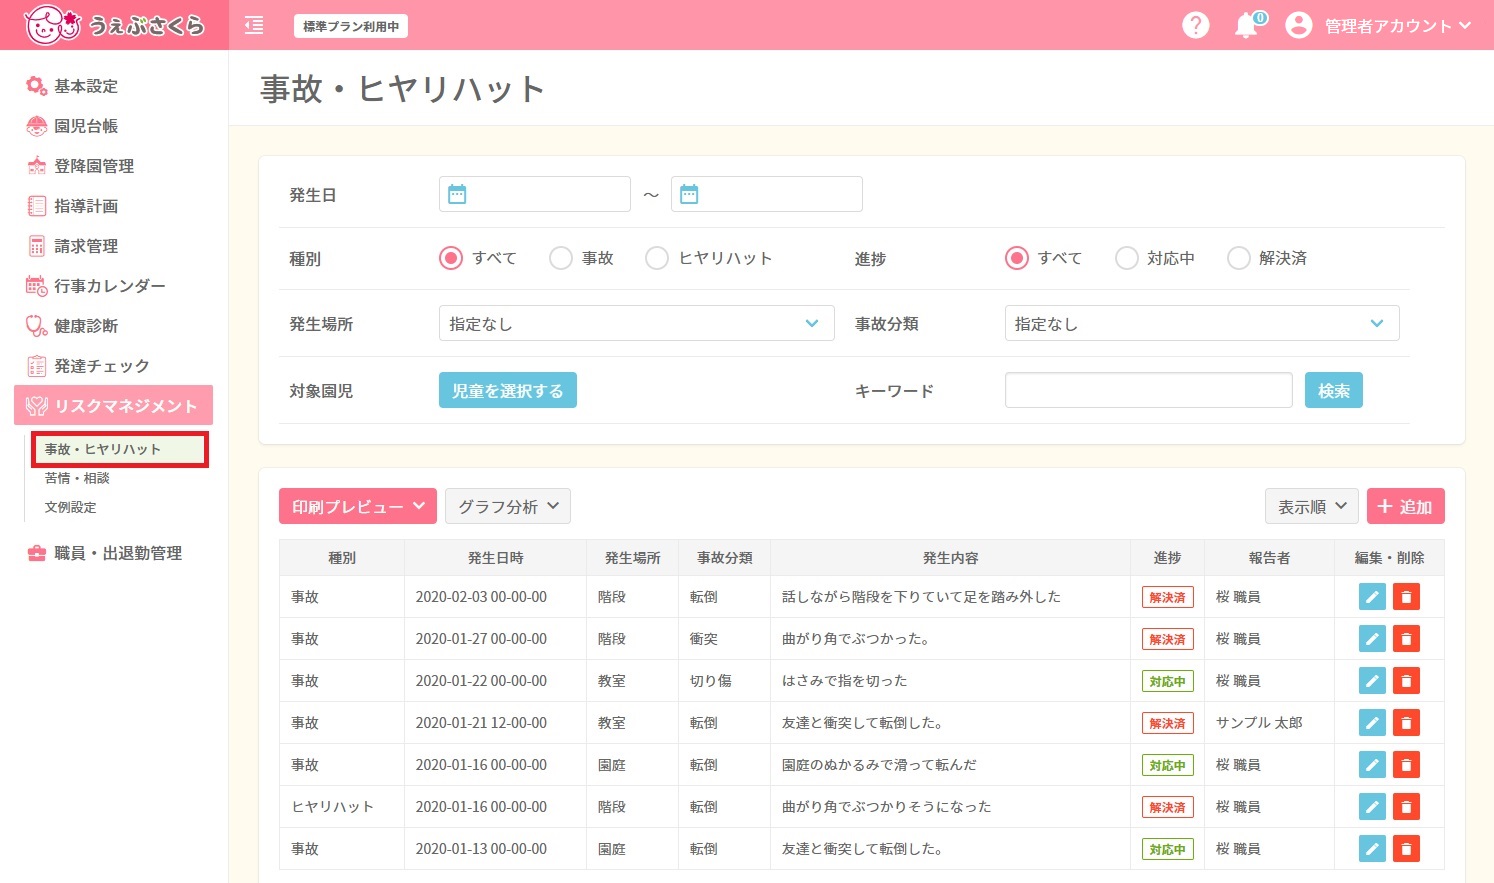Click the admin account avatar icon
The height and width of the screenshot is (883, 1494).
1298,25
